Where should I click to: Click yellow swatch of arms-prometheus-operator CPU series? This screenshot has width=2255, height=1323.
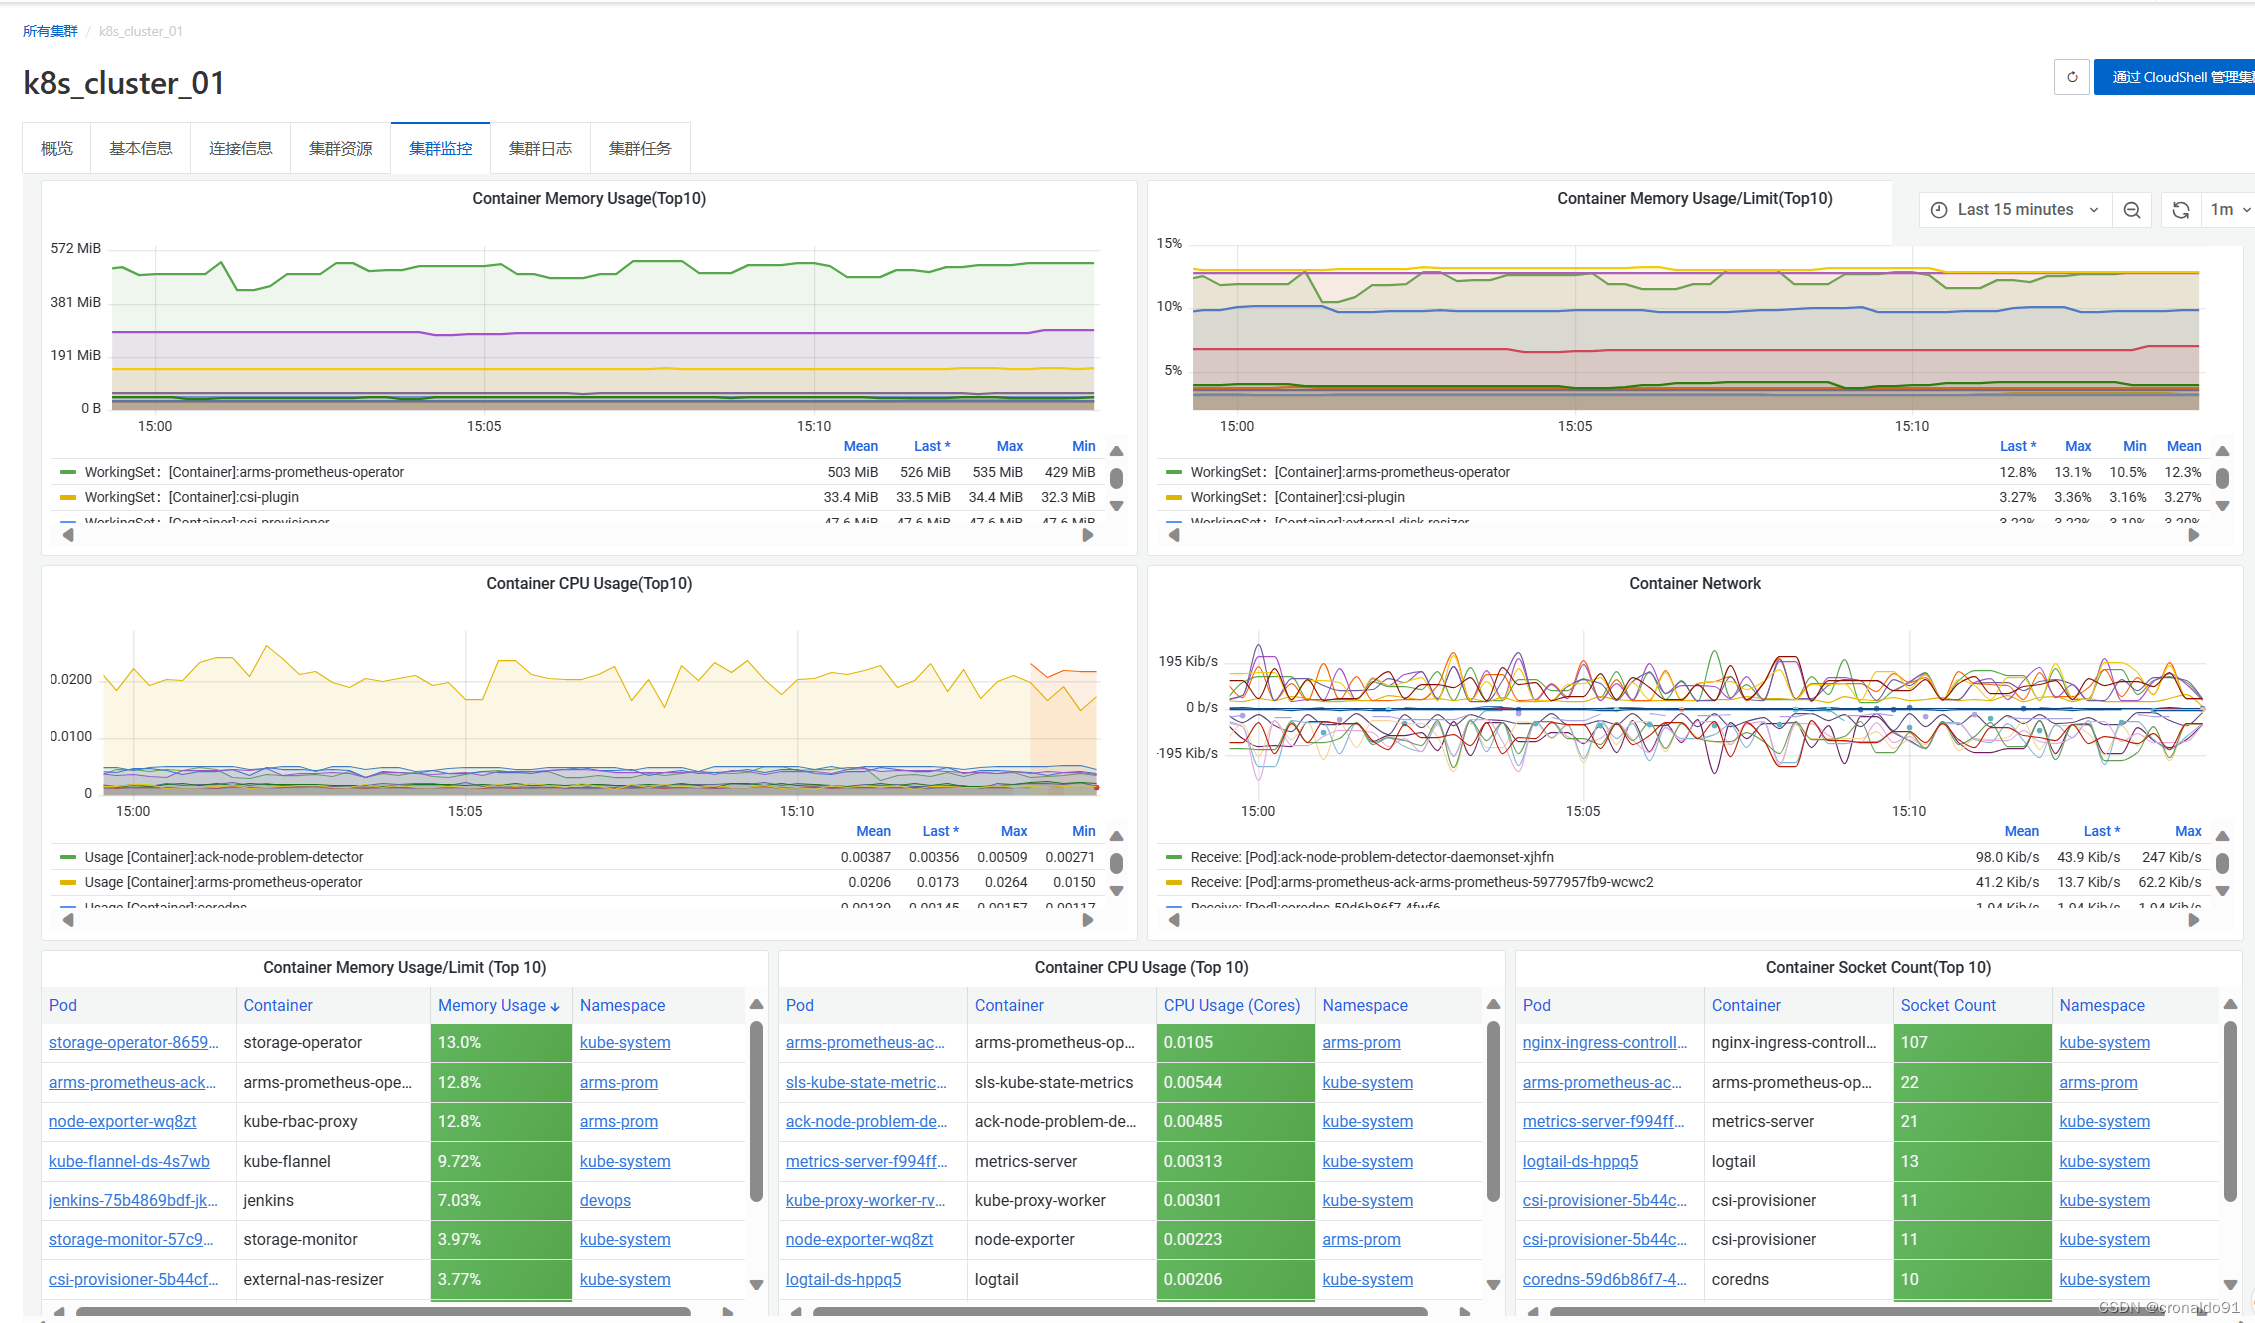point(68,882)
